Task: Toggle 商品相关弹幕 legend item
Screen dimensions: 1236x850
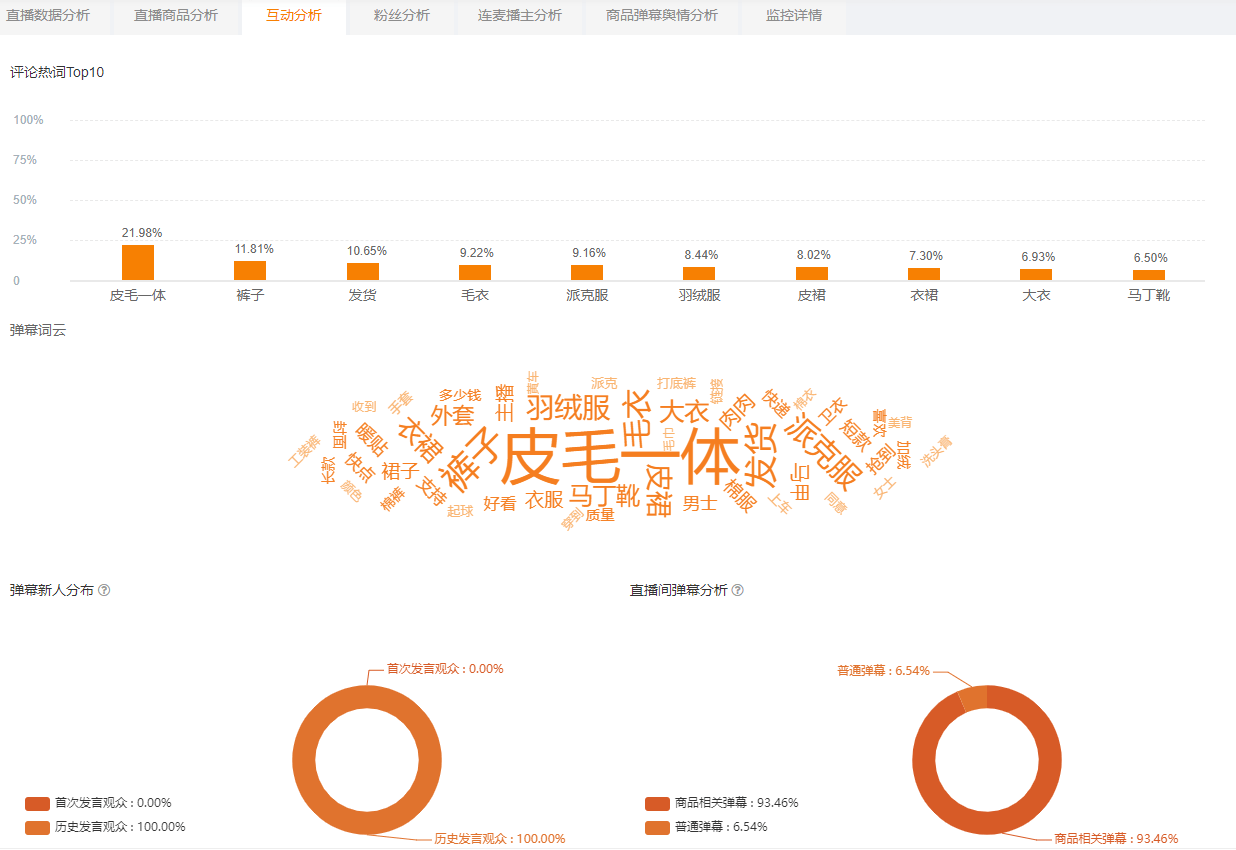Action: (722, 803)
